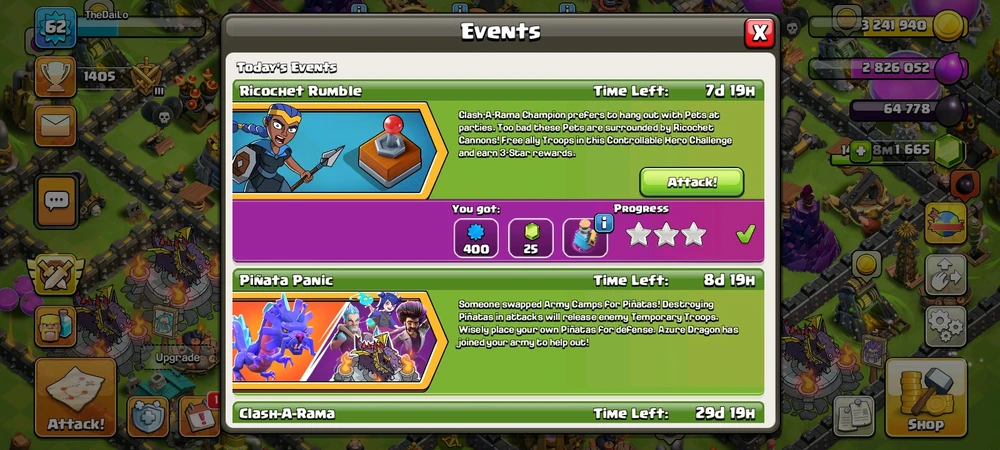Open the Piñata Panic event banner
The width and height of the screenshot is (1000, 450).
coord(338,340)
